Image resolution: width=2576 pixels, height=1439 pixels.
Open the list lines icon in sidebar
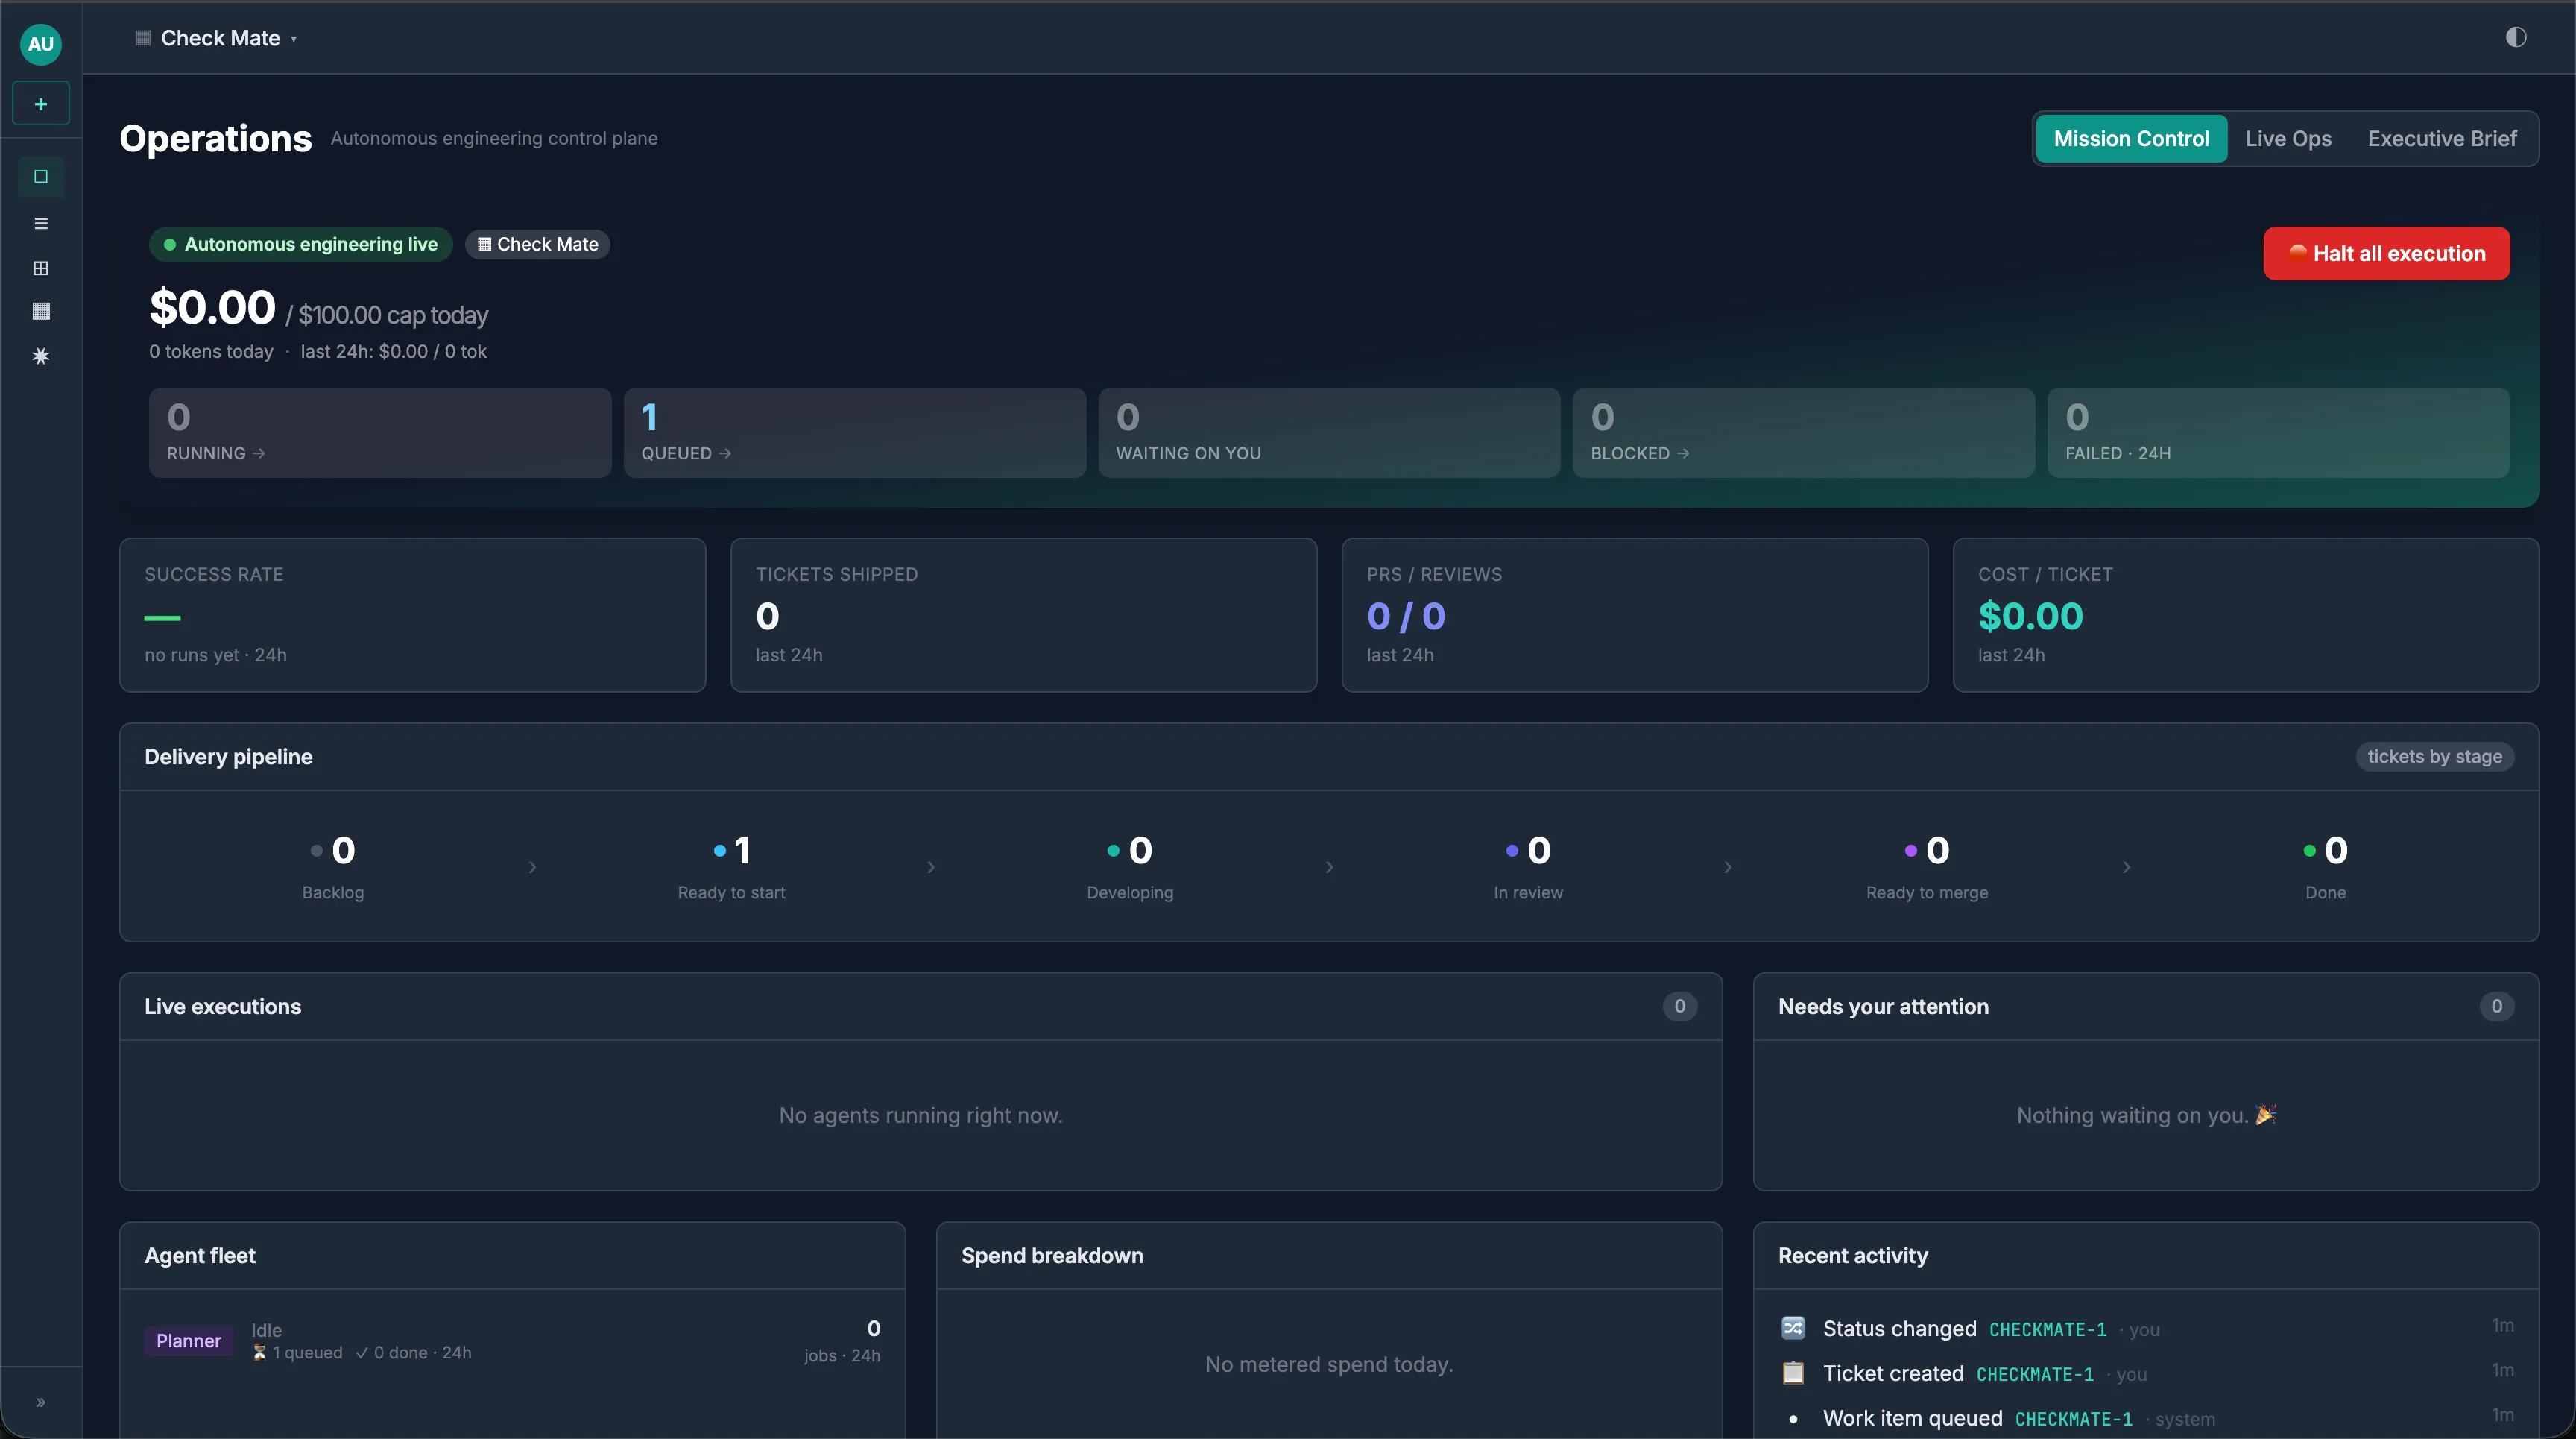(x=41, y=223)
